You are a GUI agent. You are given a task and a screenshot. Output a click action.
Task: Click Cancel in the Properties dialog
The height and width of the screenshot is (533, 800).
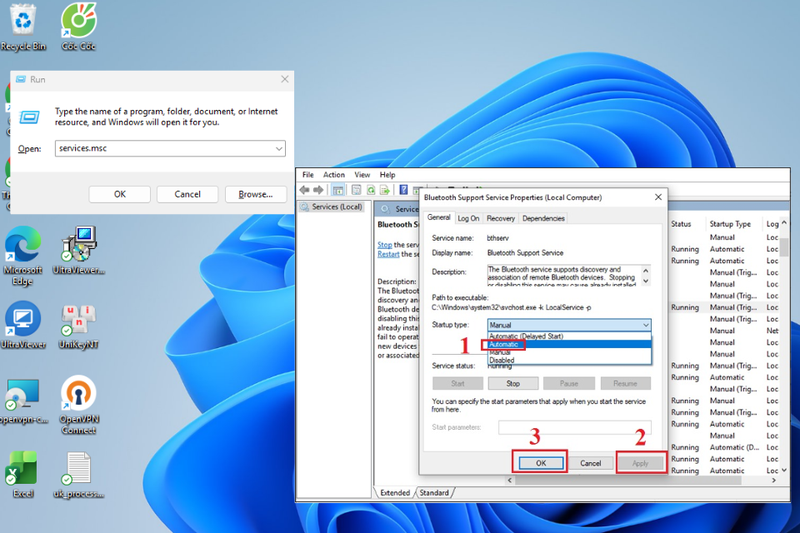(590, 463)
